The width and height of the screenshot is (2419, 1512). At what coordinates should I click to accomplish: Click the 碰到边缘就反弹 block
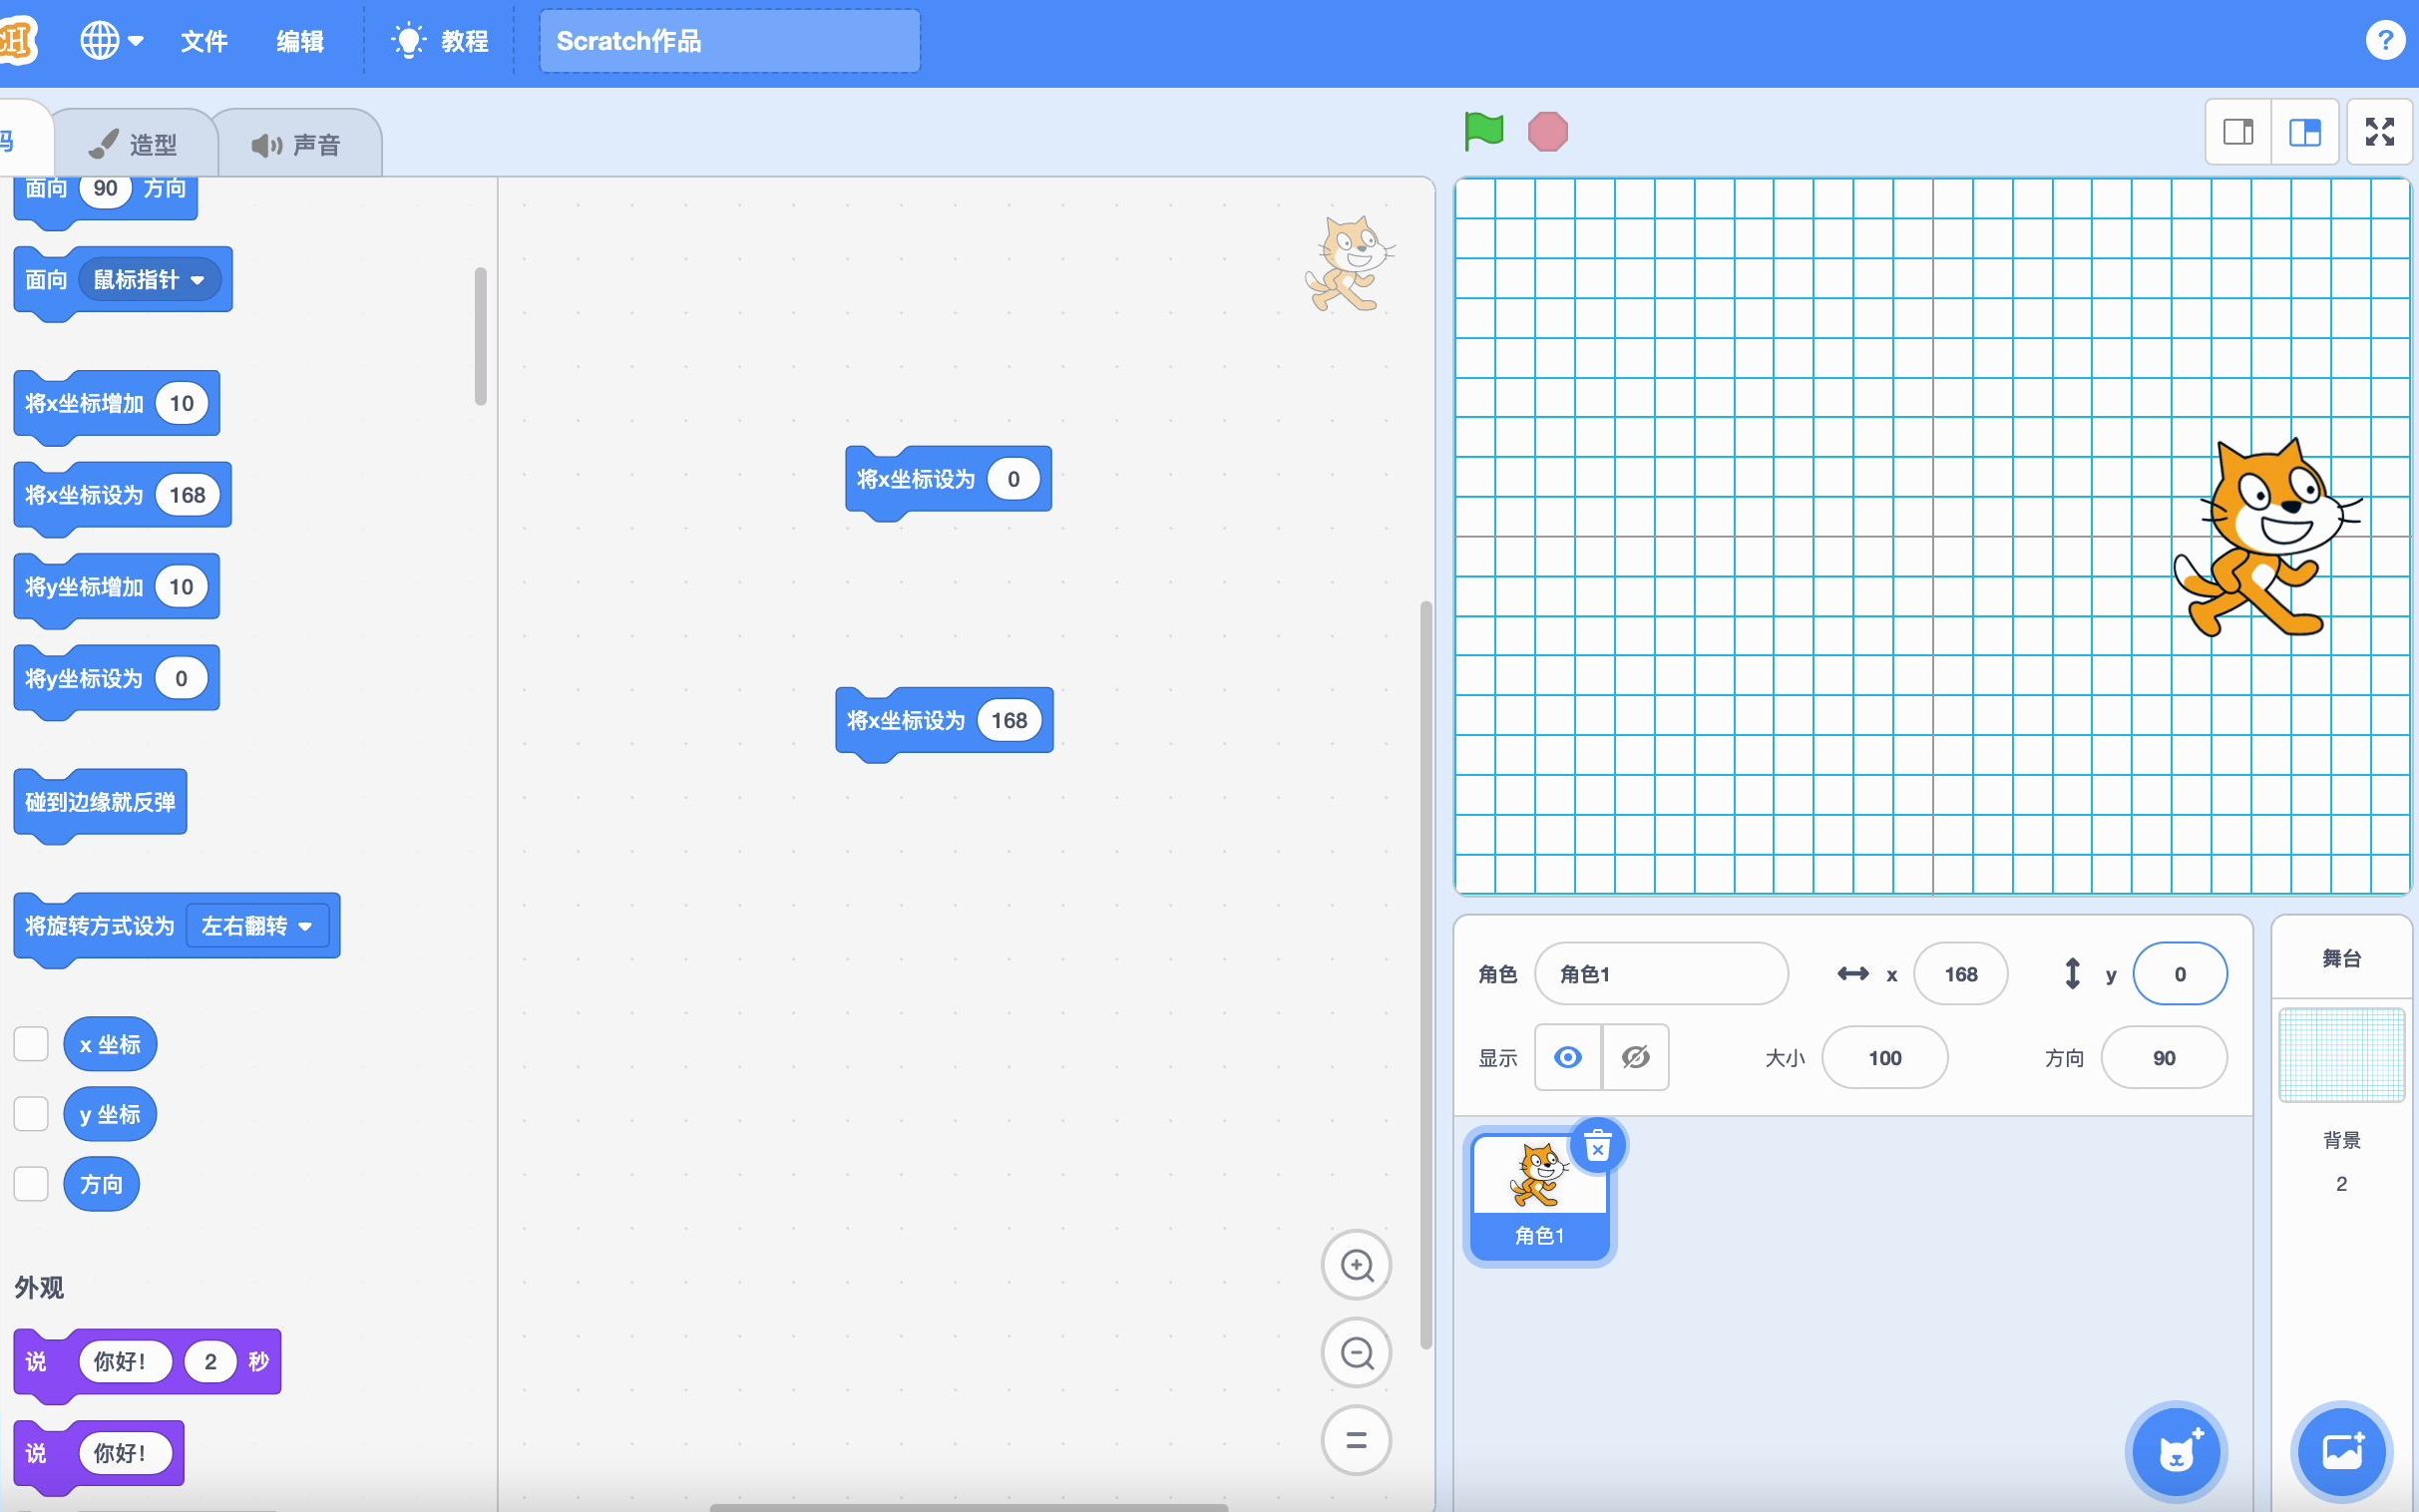click(99, 803)
